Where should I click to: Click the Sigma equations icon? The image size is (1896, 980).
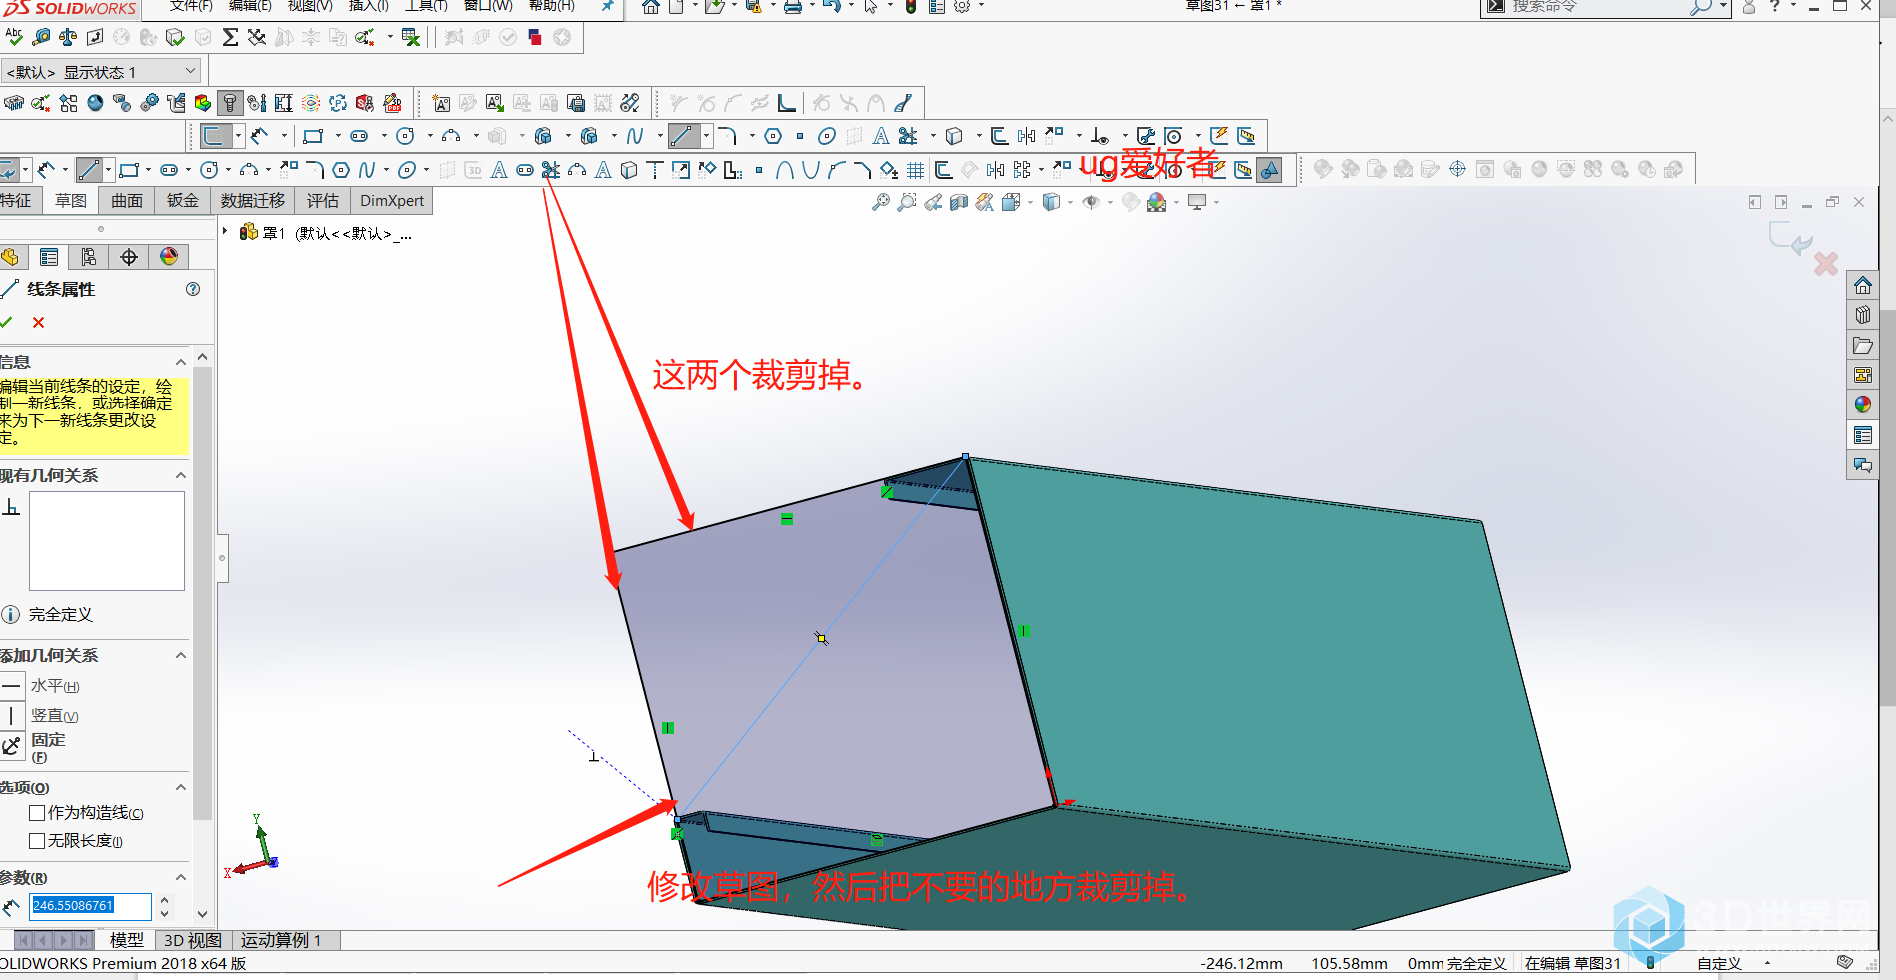(230, 37)
